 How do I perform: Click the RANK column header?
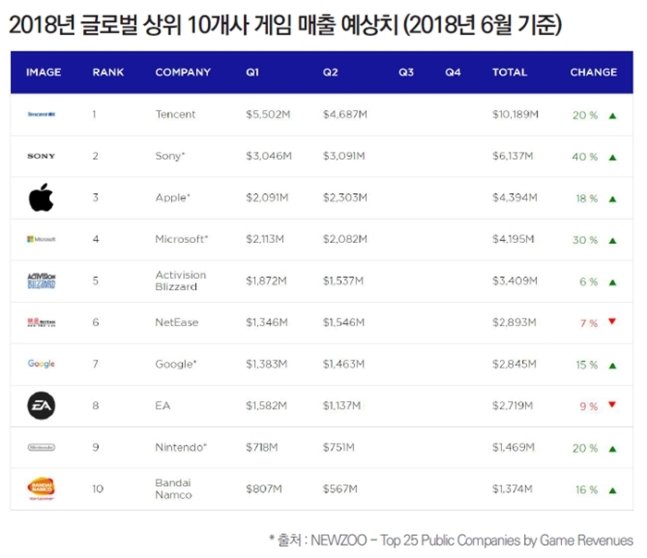pos(108,72)
